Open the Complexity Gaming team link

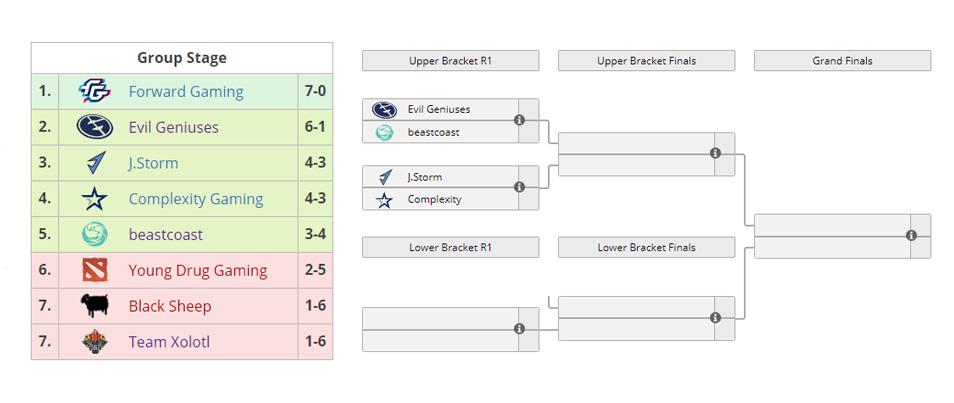tap(196, 199)
